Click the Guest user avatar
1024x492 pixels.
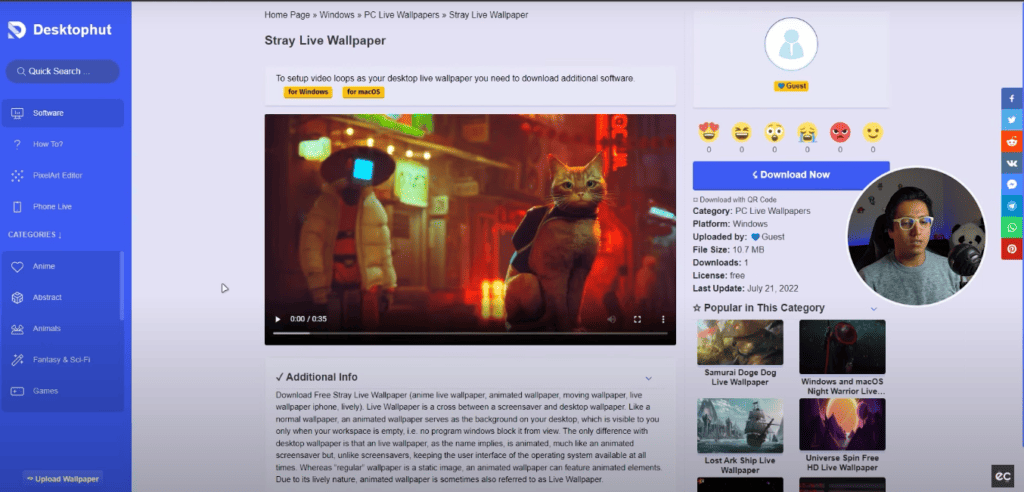(x=791, y=44)
